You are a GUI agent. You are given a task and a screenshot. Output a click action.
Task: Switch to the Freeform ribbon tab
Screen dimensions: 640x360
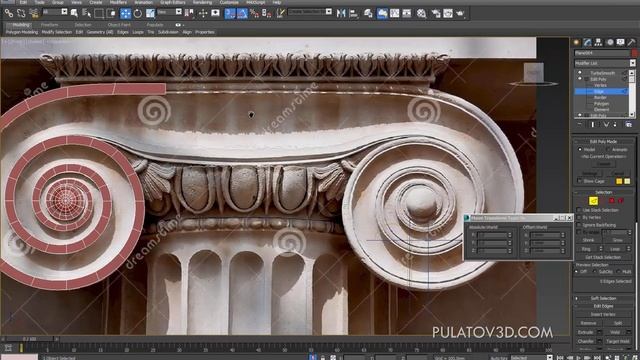pos(49,25)
